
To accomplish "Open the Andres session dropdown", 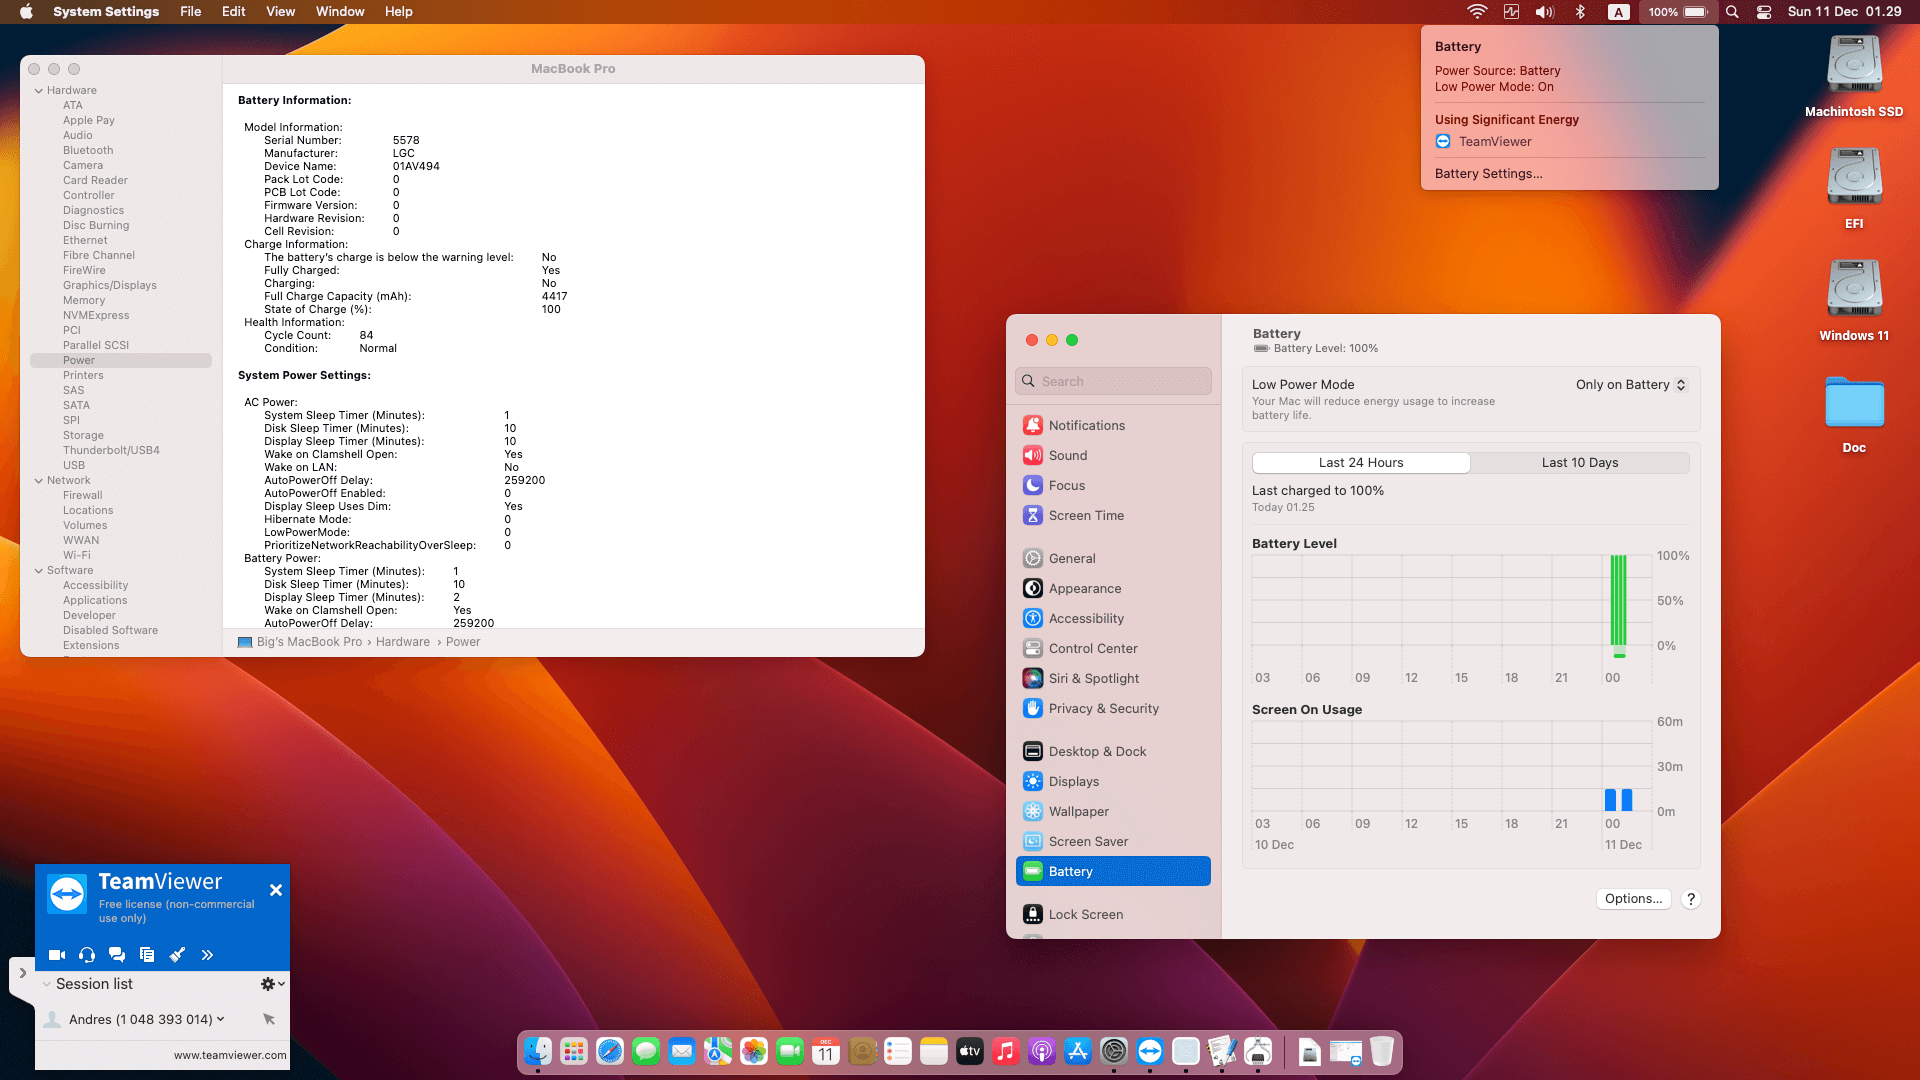I will (220, 1019).
